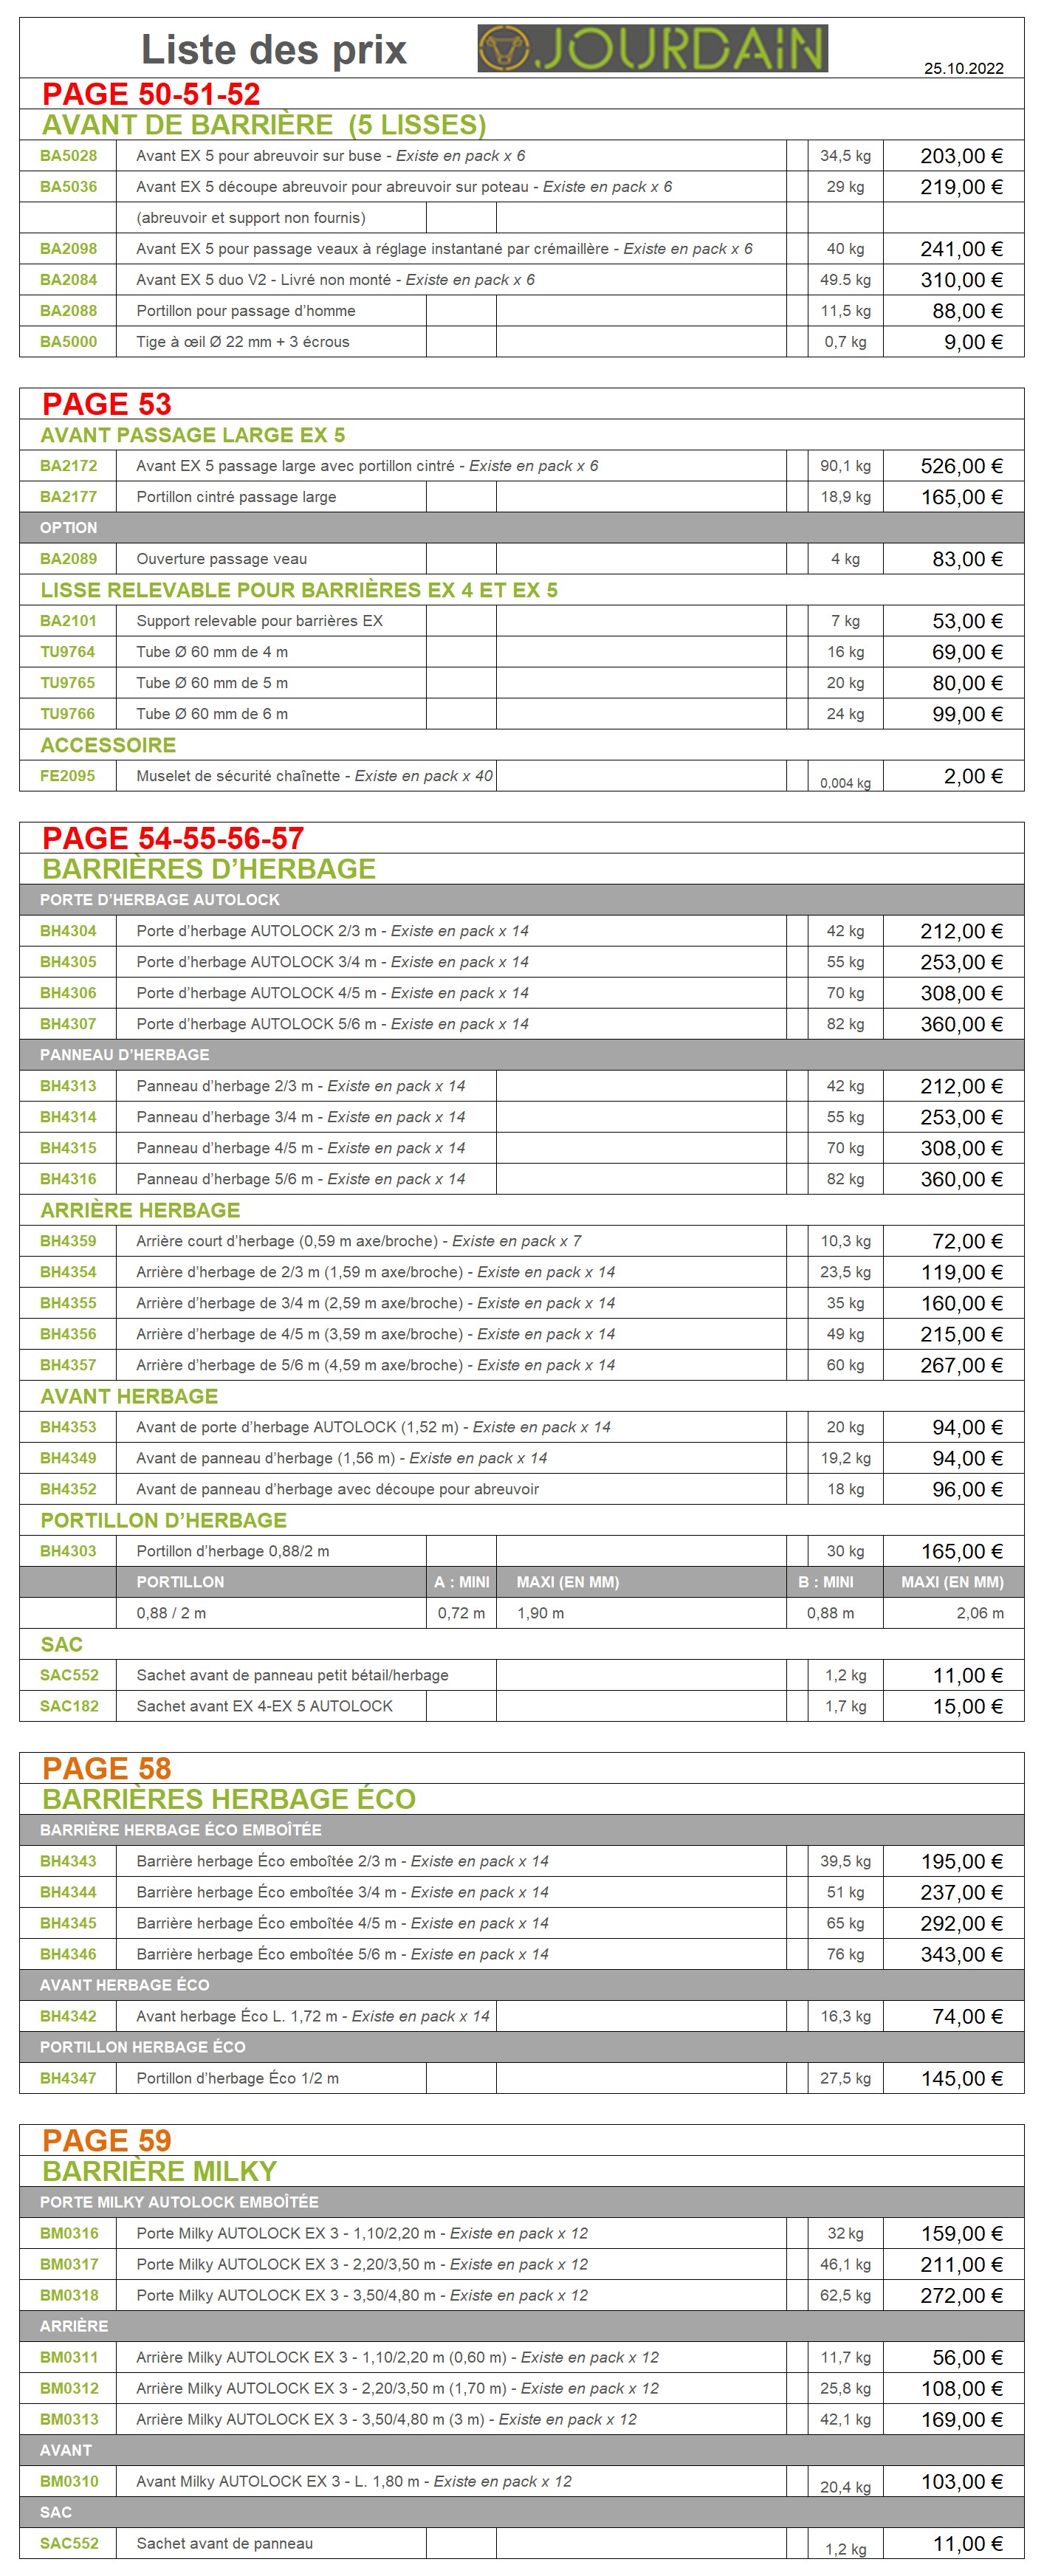The height and width of the screenshot is (2576, 1044).
Task: Click the Jourdain bull logo icon
Action: point(503,49)
